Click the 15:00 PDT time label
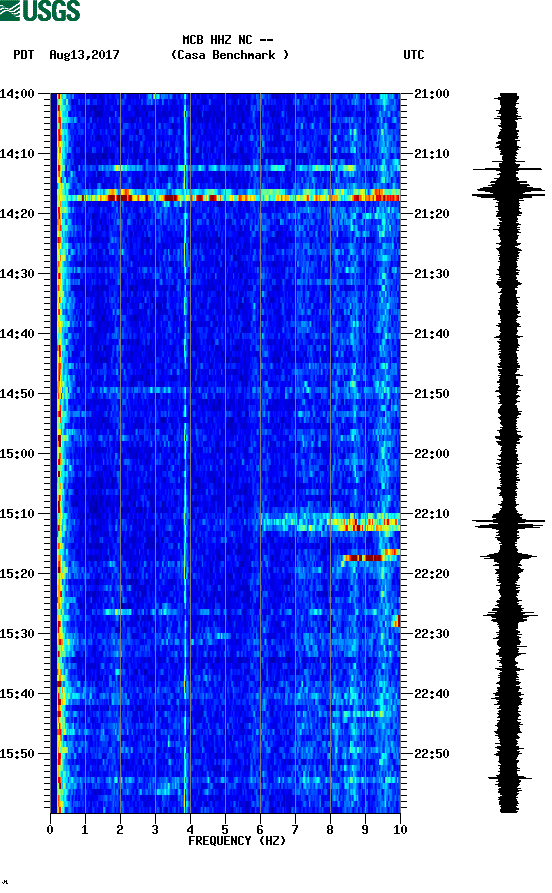The width and height of the screenshot is (552, 893). [17, 454]
